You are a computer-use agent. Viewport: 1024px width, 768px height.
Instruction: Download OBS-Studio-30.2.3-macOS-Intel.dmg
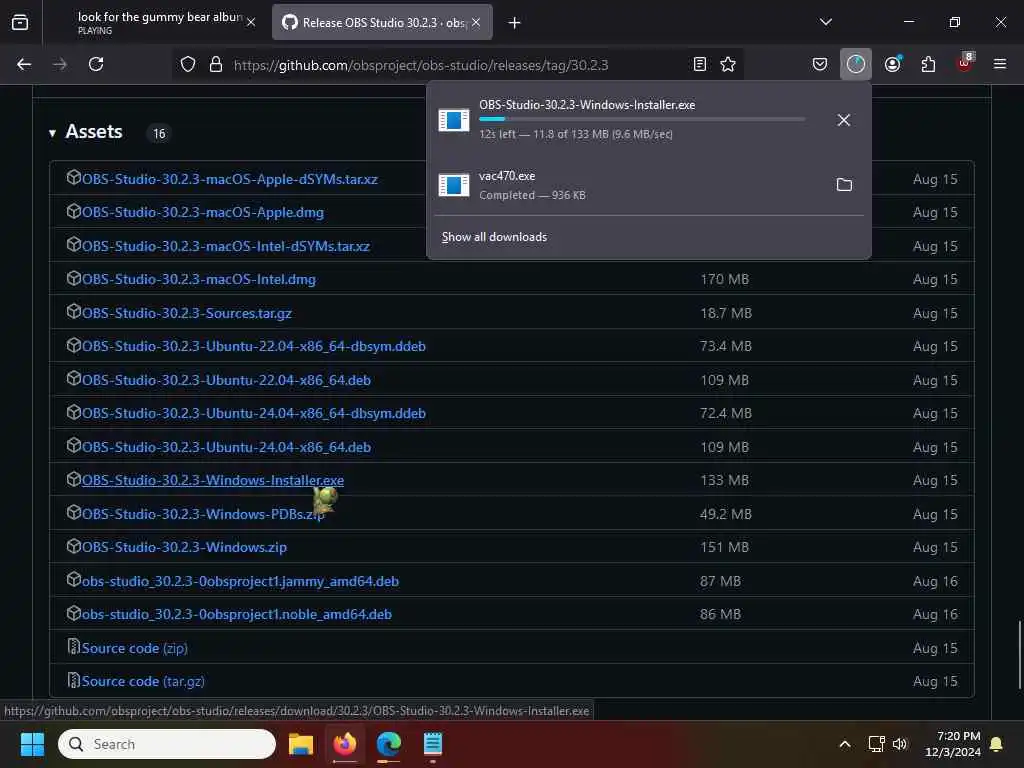(199, 280)
